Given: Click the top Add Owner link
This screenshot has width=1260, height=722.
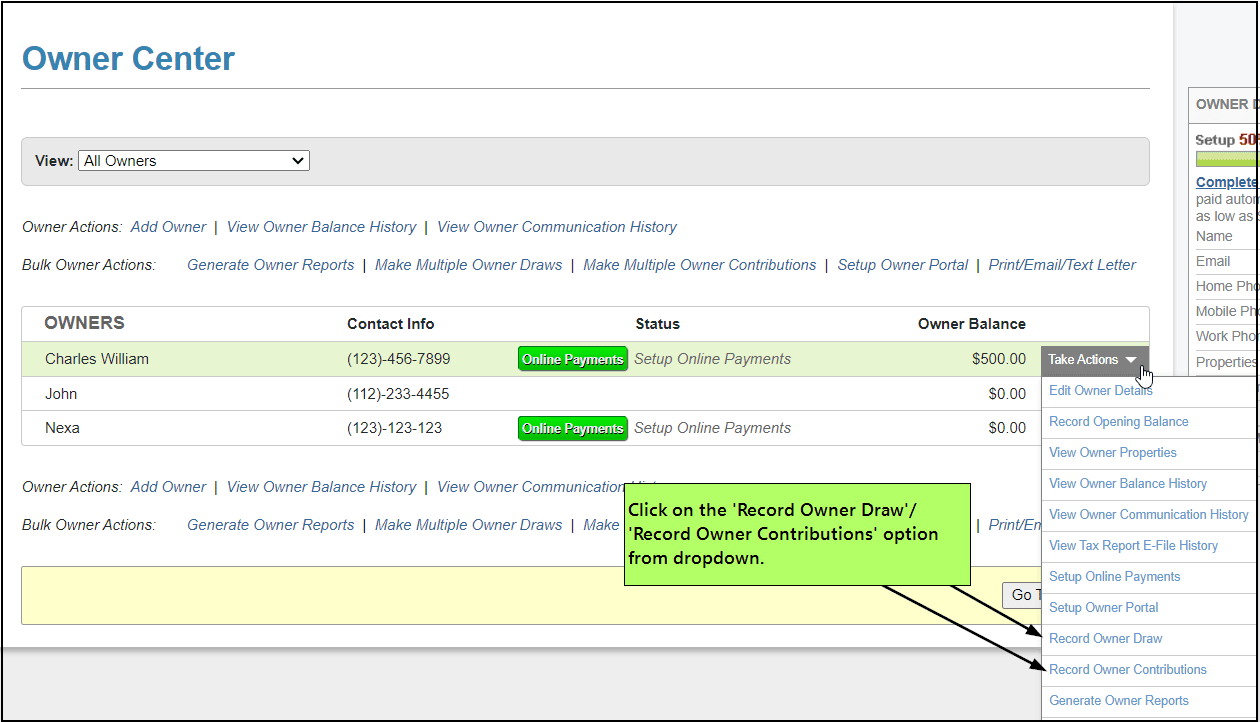Looking at the screenshot, I should point(168,227).
